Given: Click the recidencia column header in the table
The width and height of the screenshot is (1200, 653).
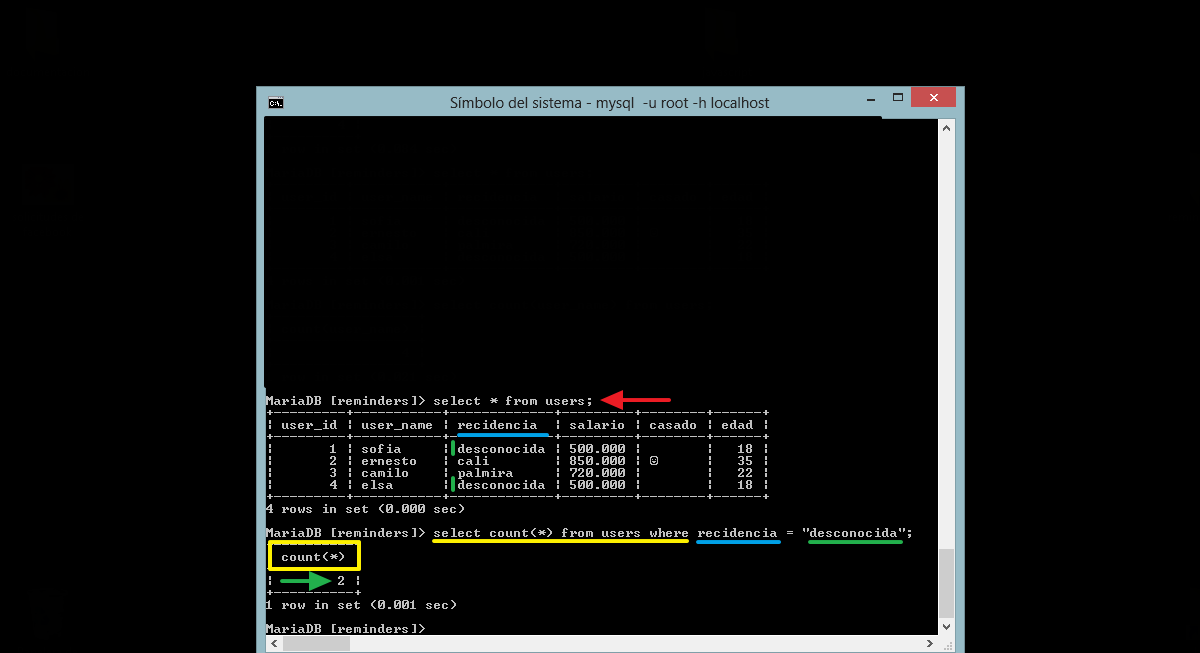Looking at the screenshot, I should (x=497, y=425).
